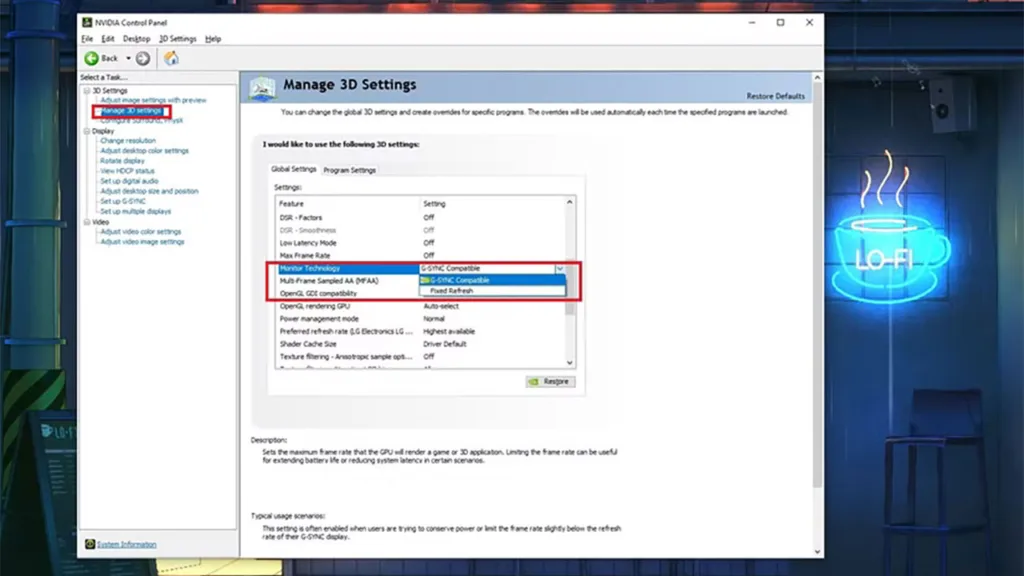Screen dimensions: 1024x576
Task: Select the DSR - Factors row
Action: [421, 217]
